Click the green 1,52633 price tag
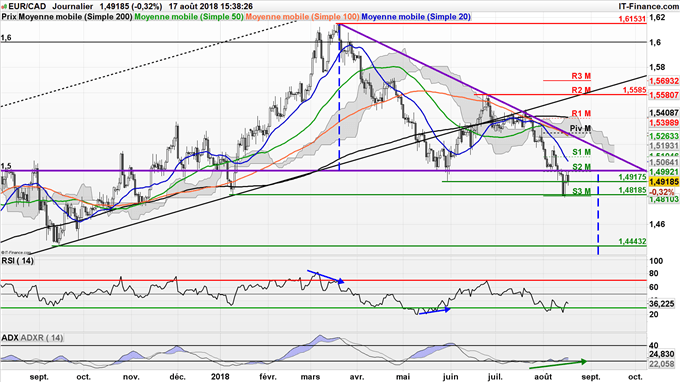The height and width of the screenshot is (382, 680). pos(663,136)
